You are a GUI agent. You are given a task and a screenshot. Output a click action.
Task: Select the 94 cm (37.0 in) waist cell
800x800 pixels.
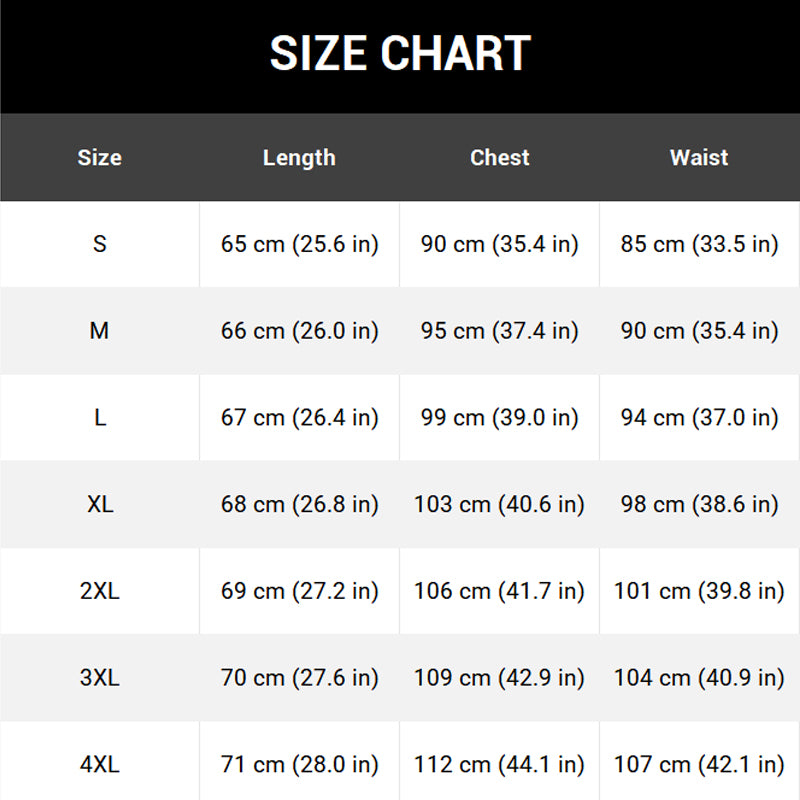[x=699, y=418]
